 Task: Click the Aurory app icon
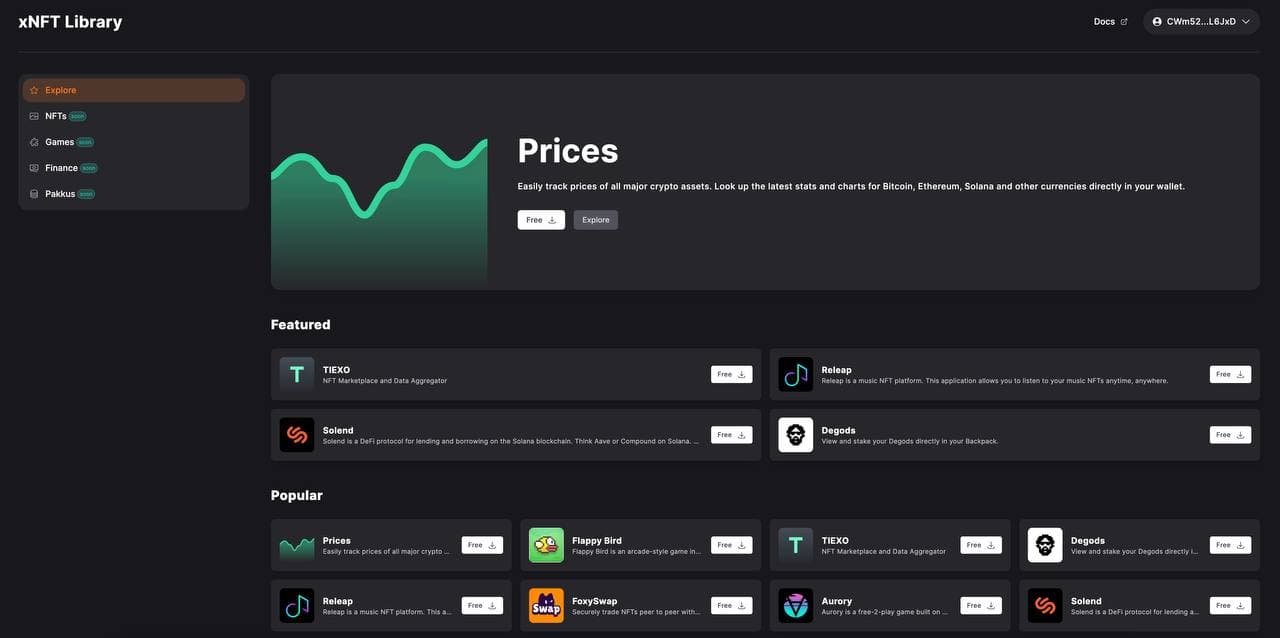point(796,606)
